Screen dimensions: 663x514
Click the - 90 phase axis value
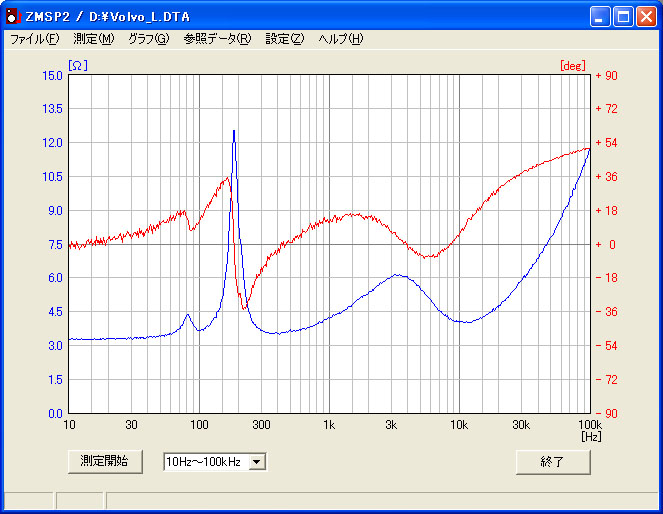pos(606,413)
